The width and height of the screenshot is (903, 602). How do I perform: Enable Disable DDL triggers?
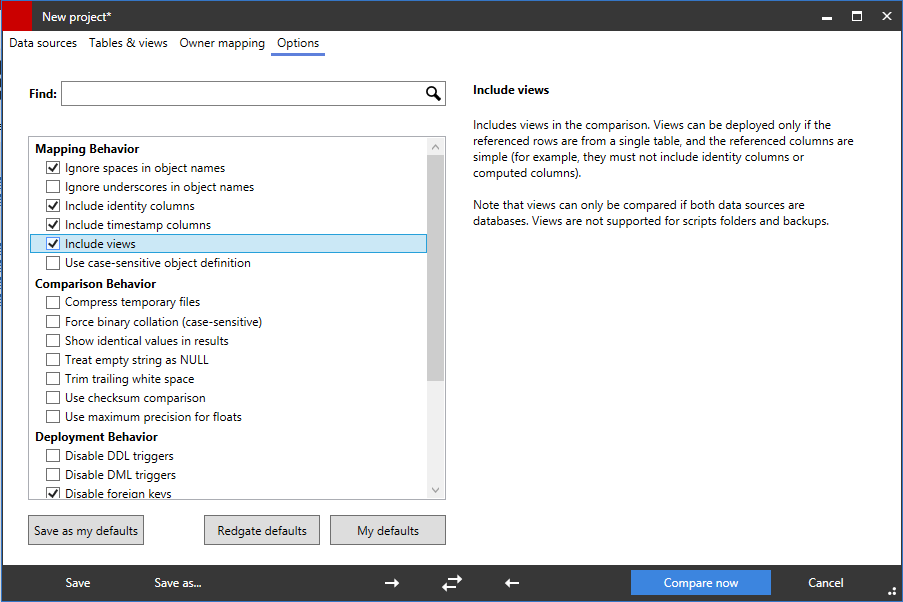click(x=52, y=455)
